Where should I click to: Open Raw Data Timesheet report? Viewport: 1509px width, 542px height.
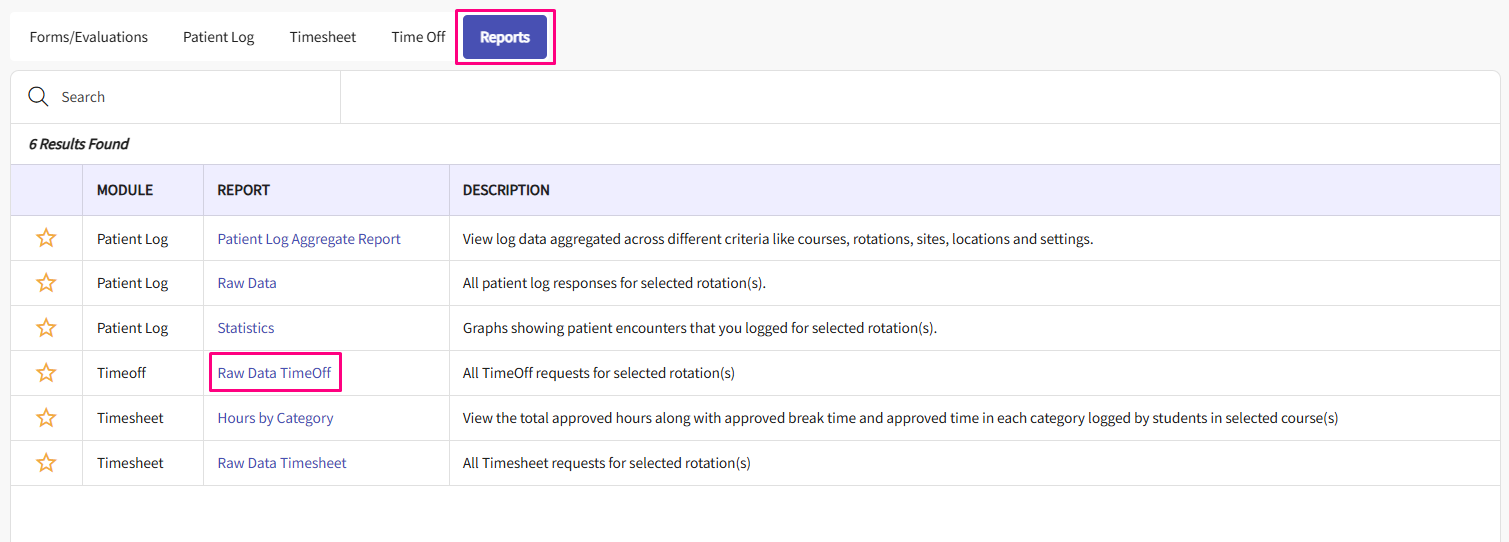coord(282,463)
